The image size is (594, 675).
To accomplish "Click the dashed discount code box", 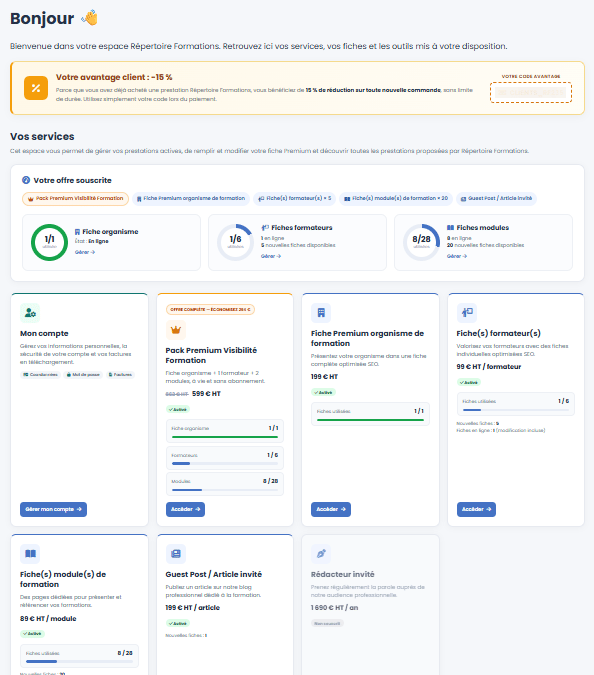I will tap(531, 93).
